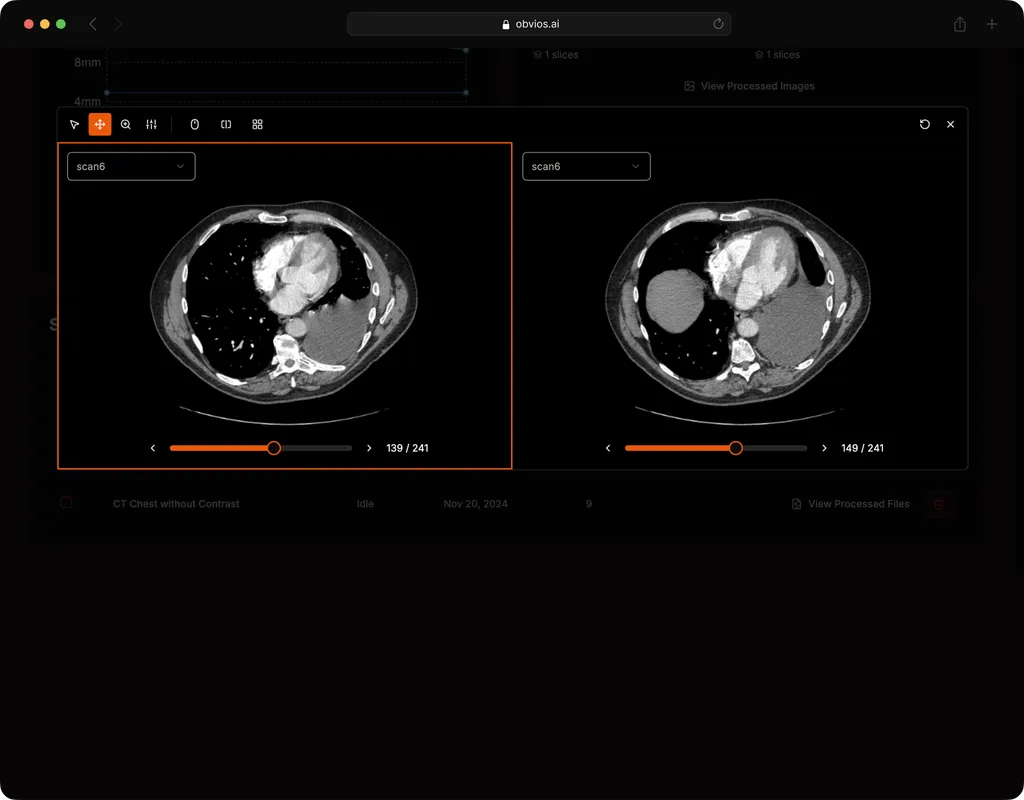
Task: Select the pointer cursor tool
Action: coord(74,125)
